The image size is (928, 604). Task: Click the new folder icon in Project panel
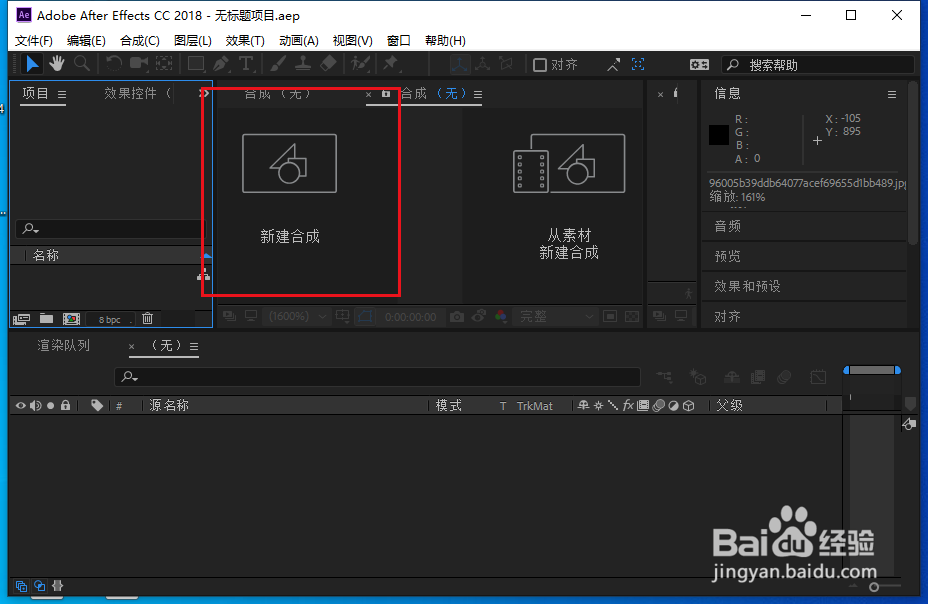[46, 318]
